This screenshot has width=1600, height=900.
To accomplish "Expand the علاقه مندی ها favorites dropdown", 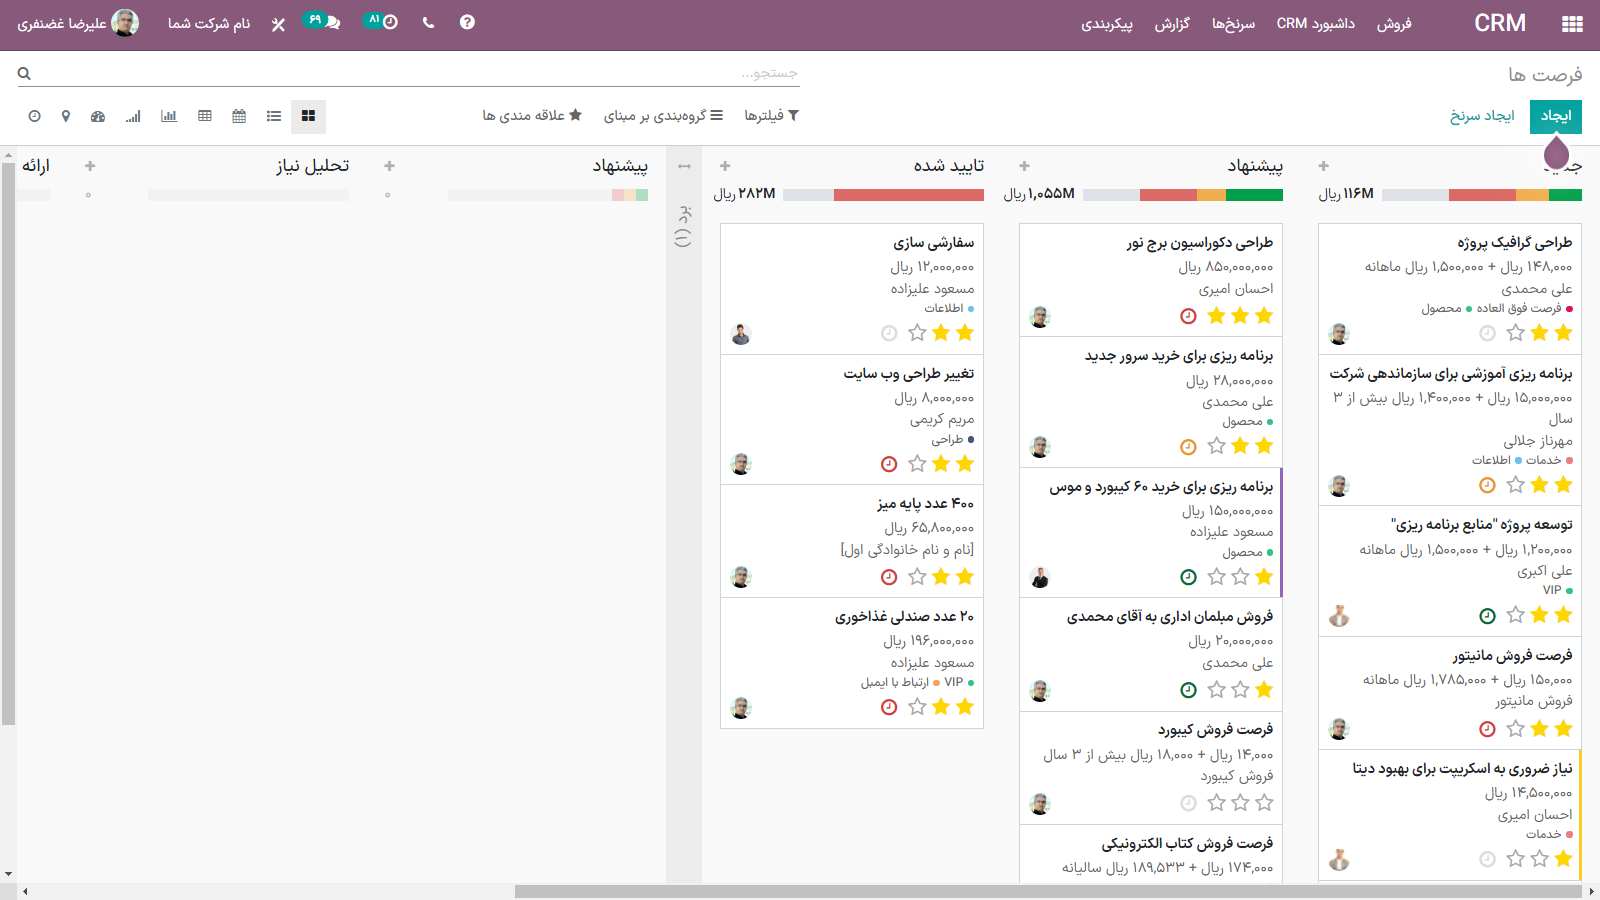I will [532, 116].
